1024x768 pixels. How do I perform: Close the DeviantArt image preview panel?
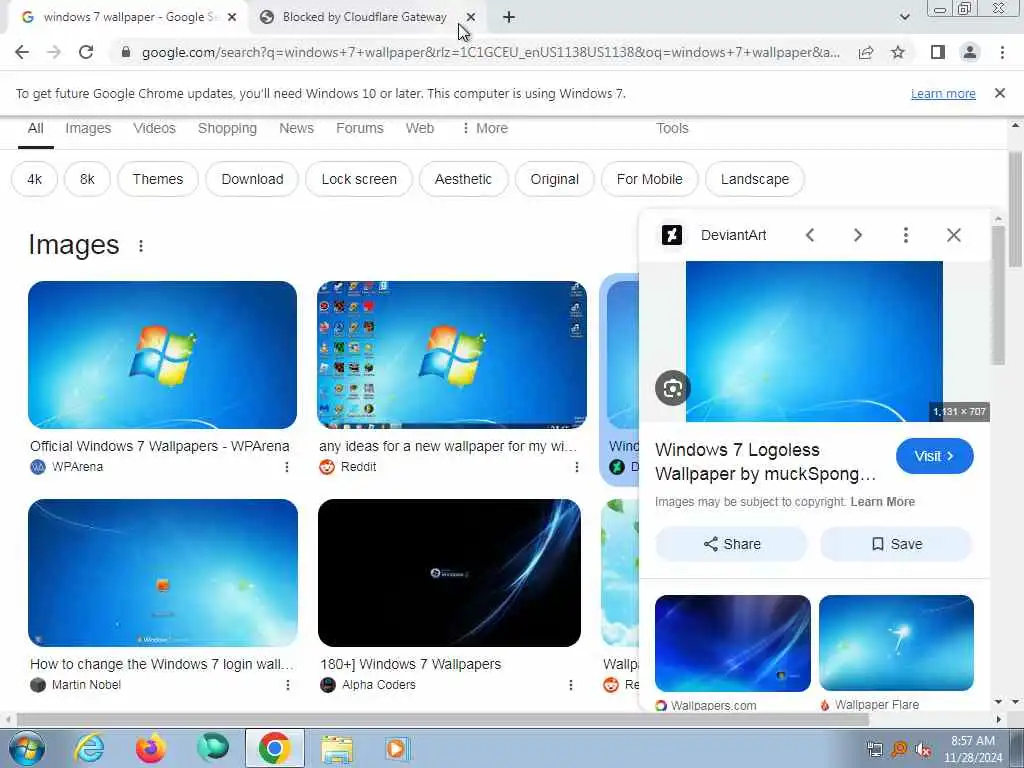(x=953, y=235)
